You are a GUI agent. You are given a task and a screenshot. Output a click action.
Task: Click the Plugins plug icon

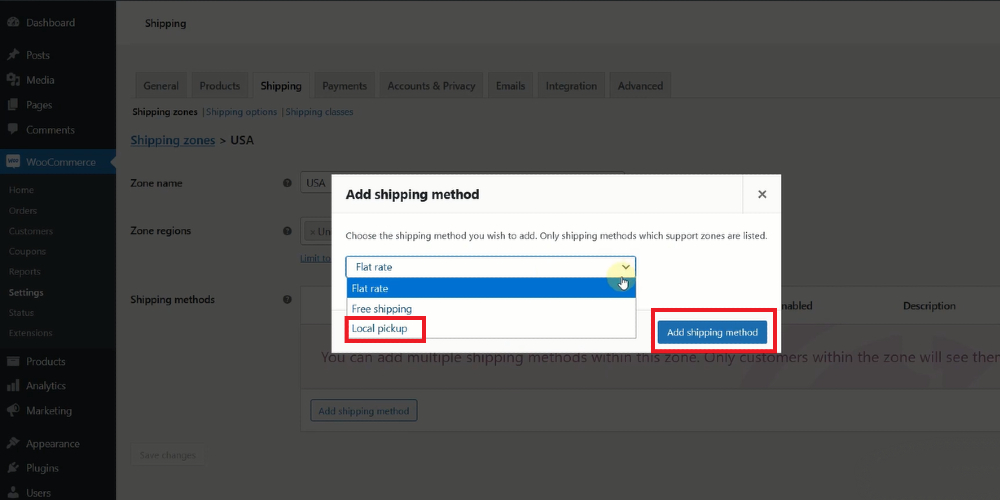tap(13, 468)
